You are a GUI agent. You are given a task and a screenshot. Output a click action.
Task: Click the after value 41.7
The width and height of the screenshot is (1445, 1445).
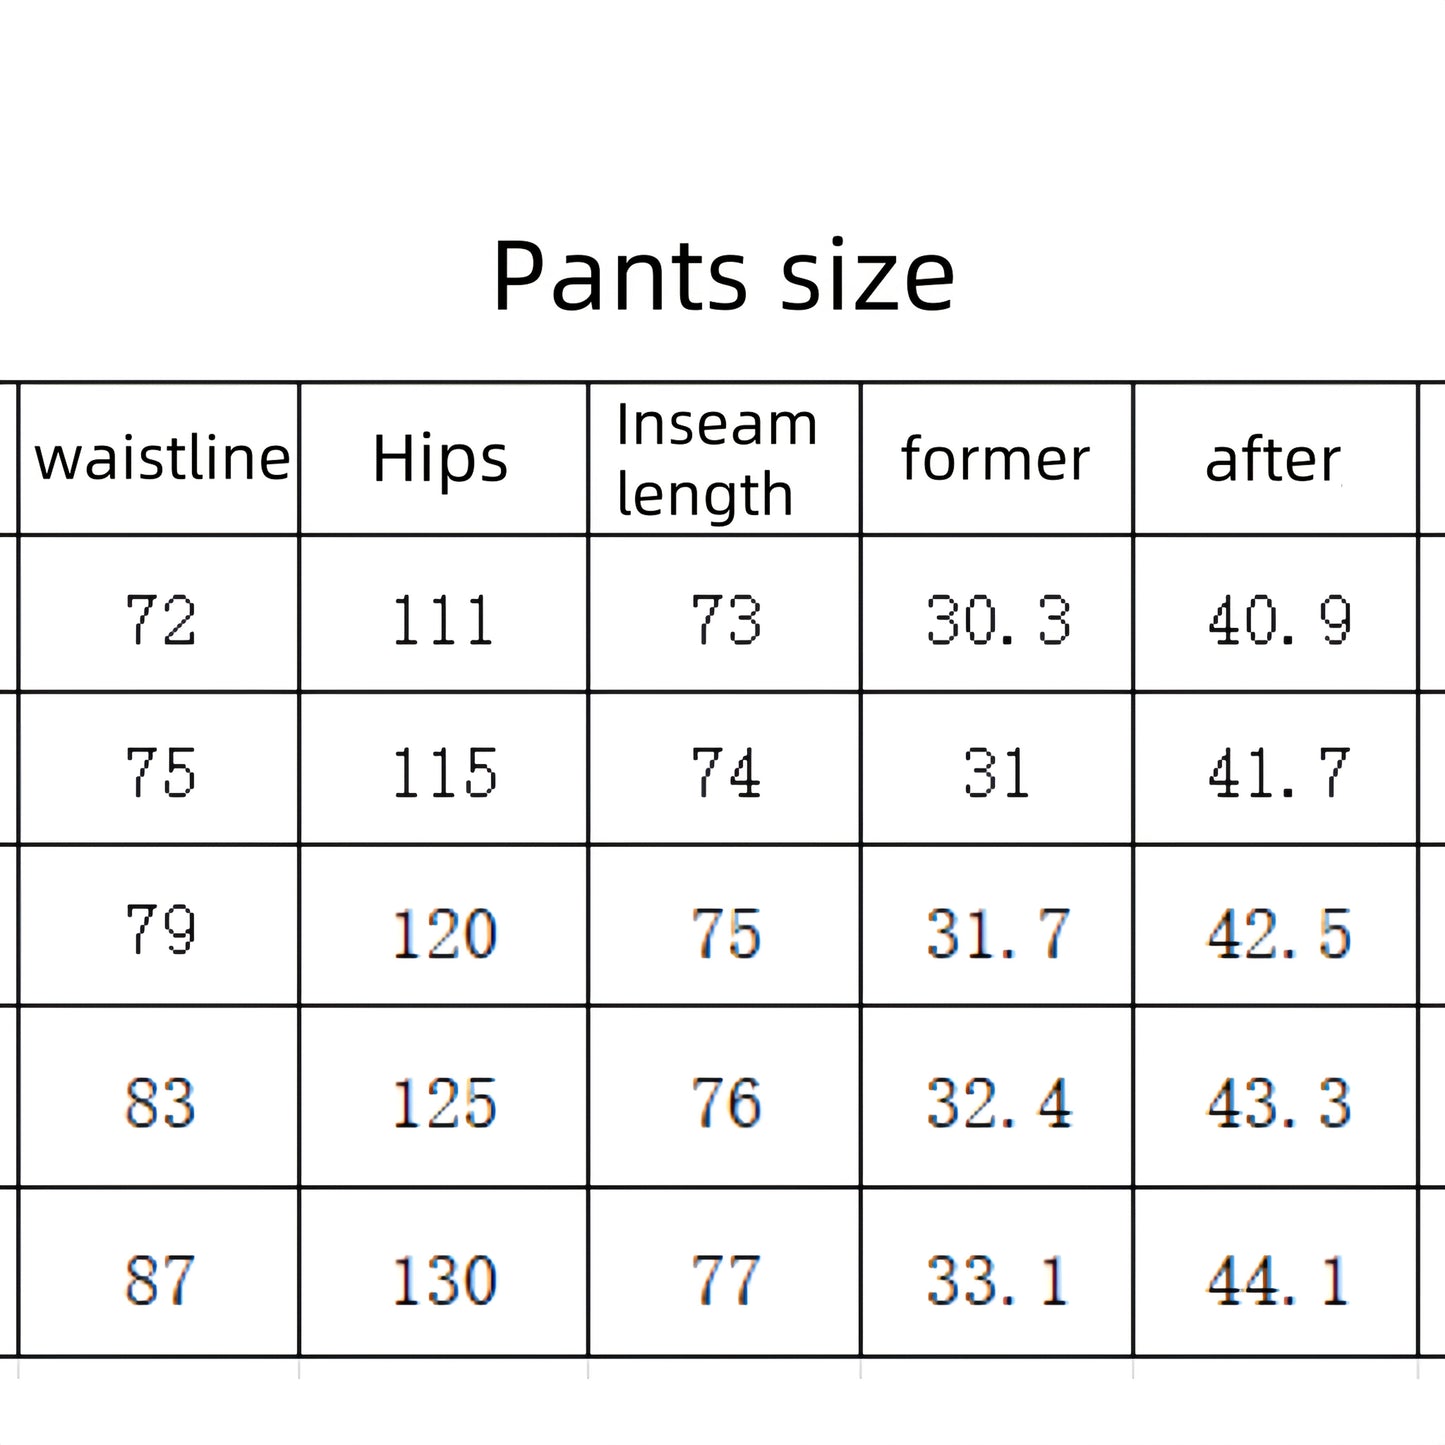1279,773
